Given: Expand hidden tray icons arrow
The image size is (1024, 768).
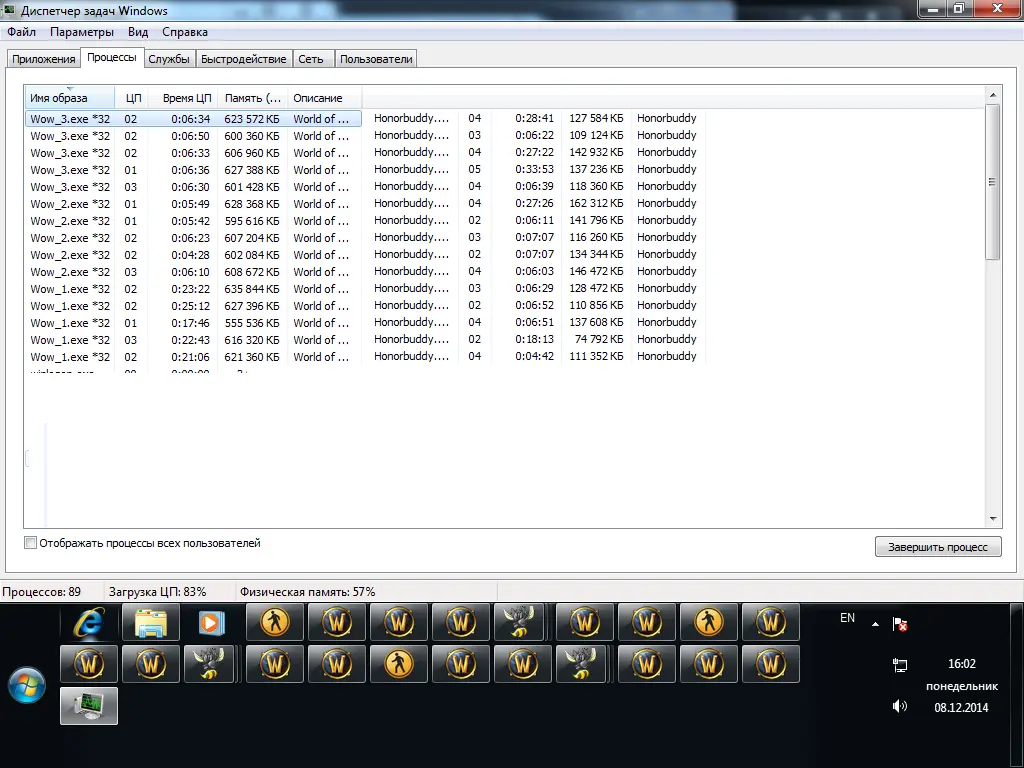Looking at the screenshot, I should (876, 624).
